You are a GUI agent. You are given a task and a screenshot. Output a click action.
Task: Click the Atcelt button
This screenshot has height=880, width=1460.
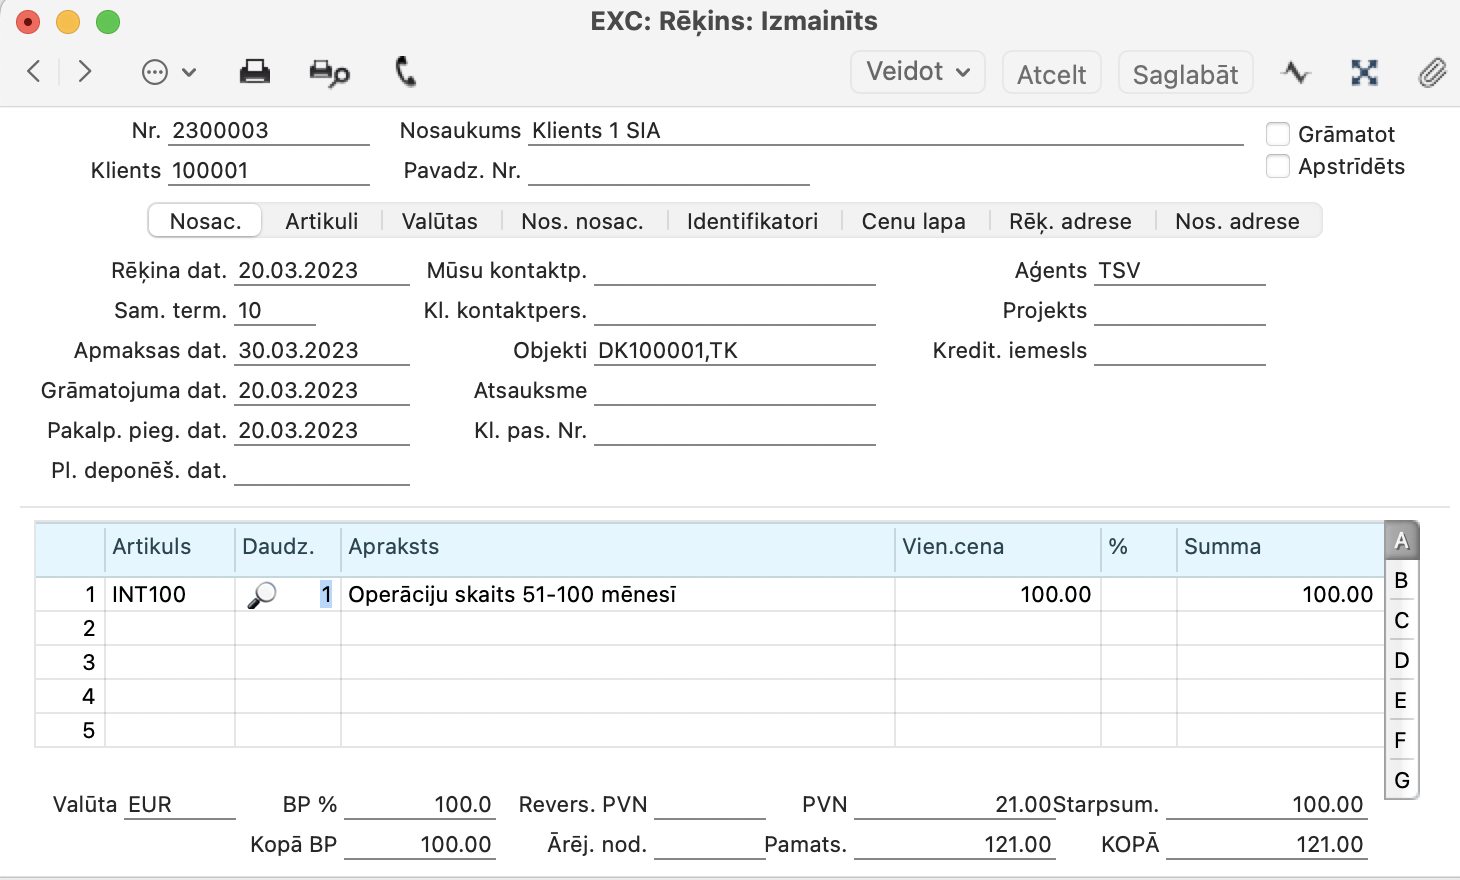coord(1051,74)
